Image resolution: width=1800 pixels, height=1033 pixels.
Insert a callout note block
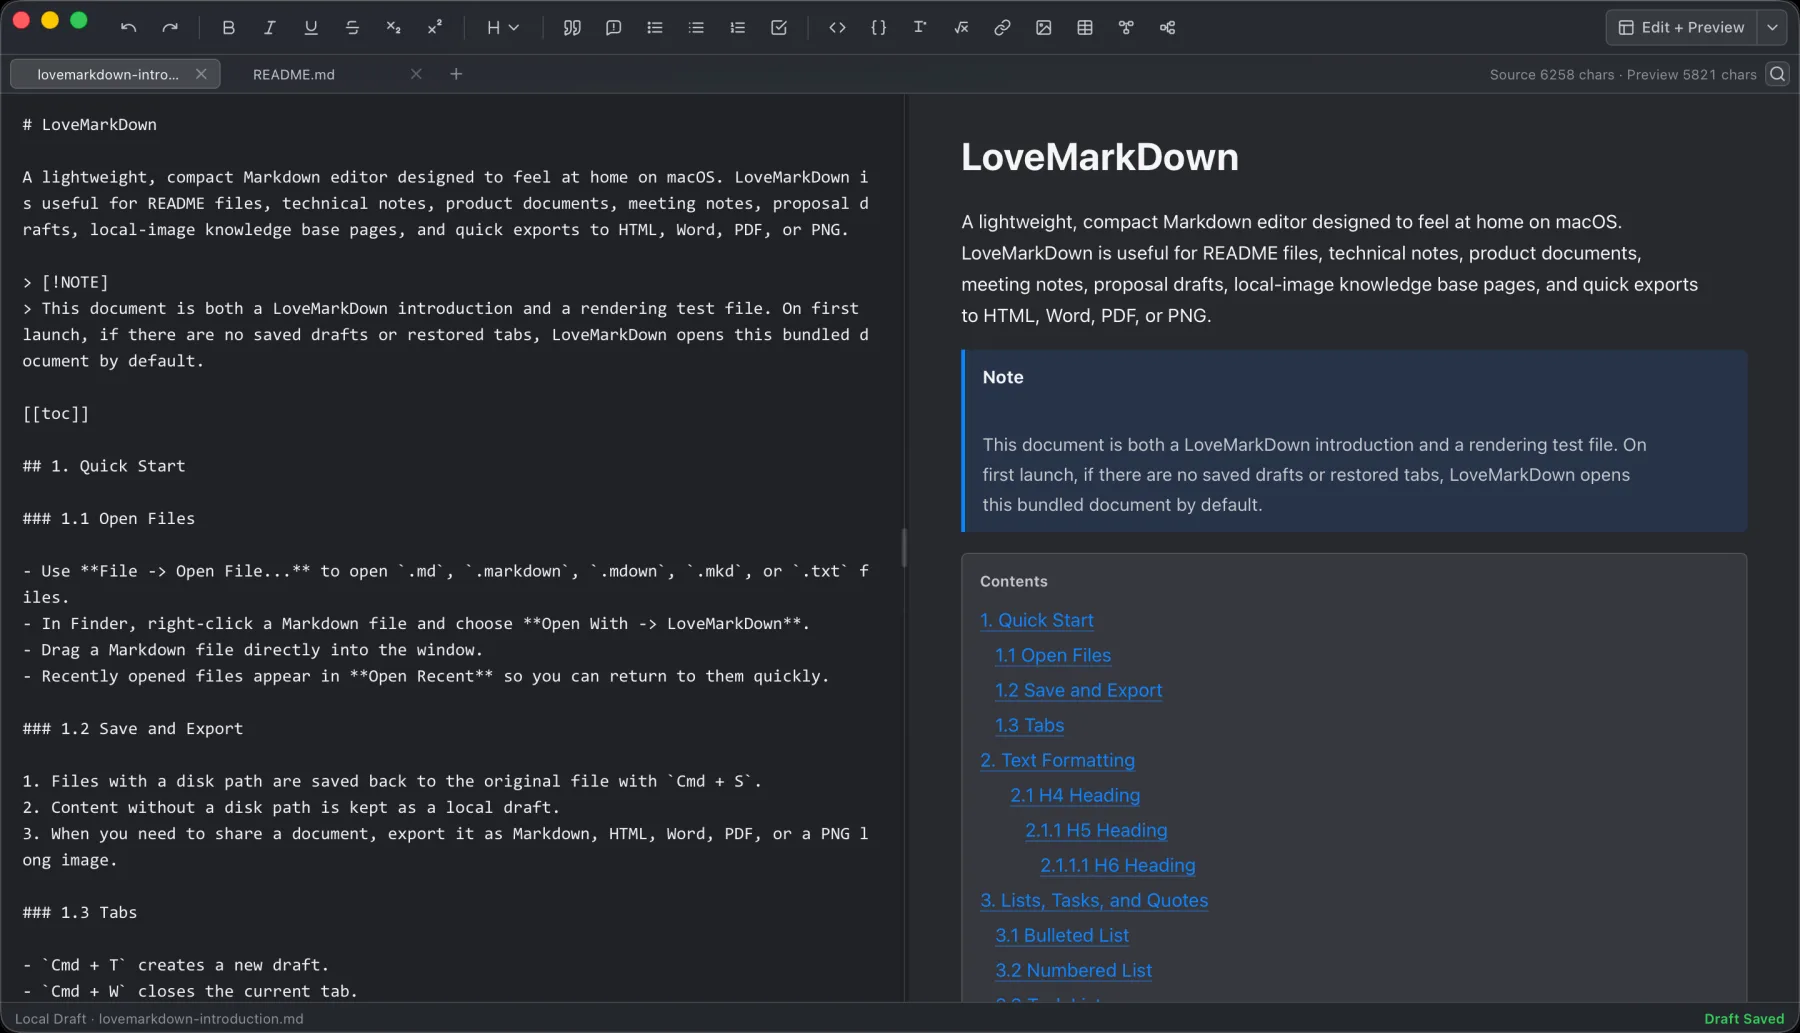coord(613,28)
